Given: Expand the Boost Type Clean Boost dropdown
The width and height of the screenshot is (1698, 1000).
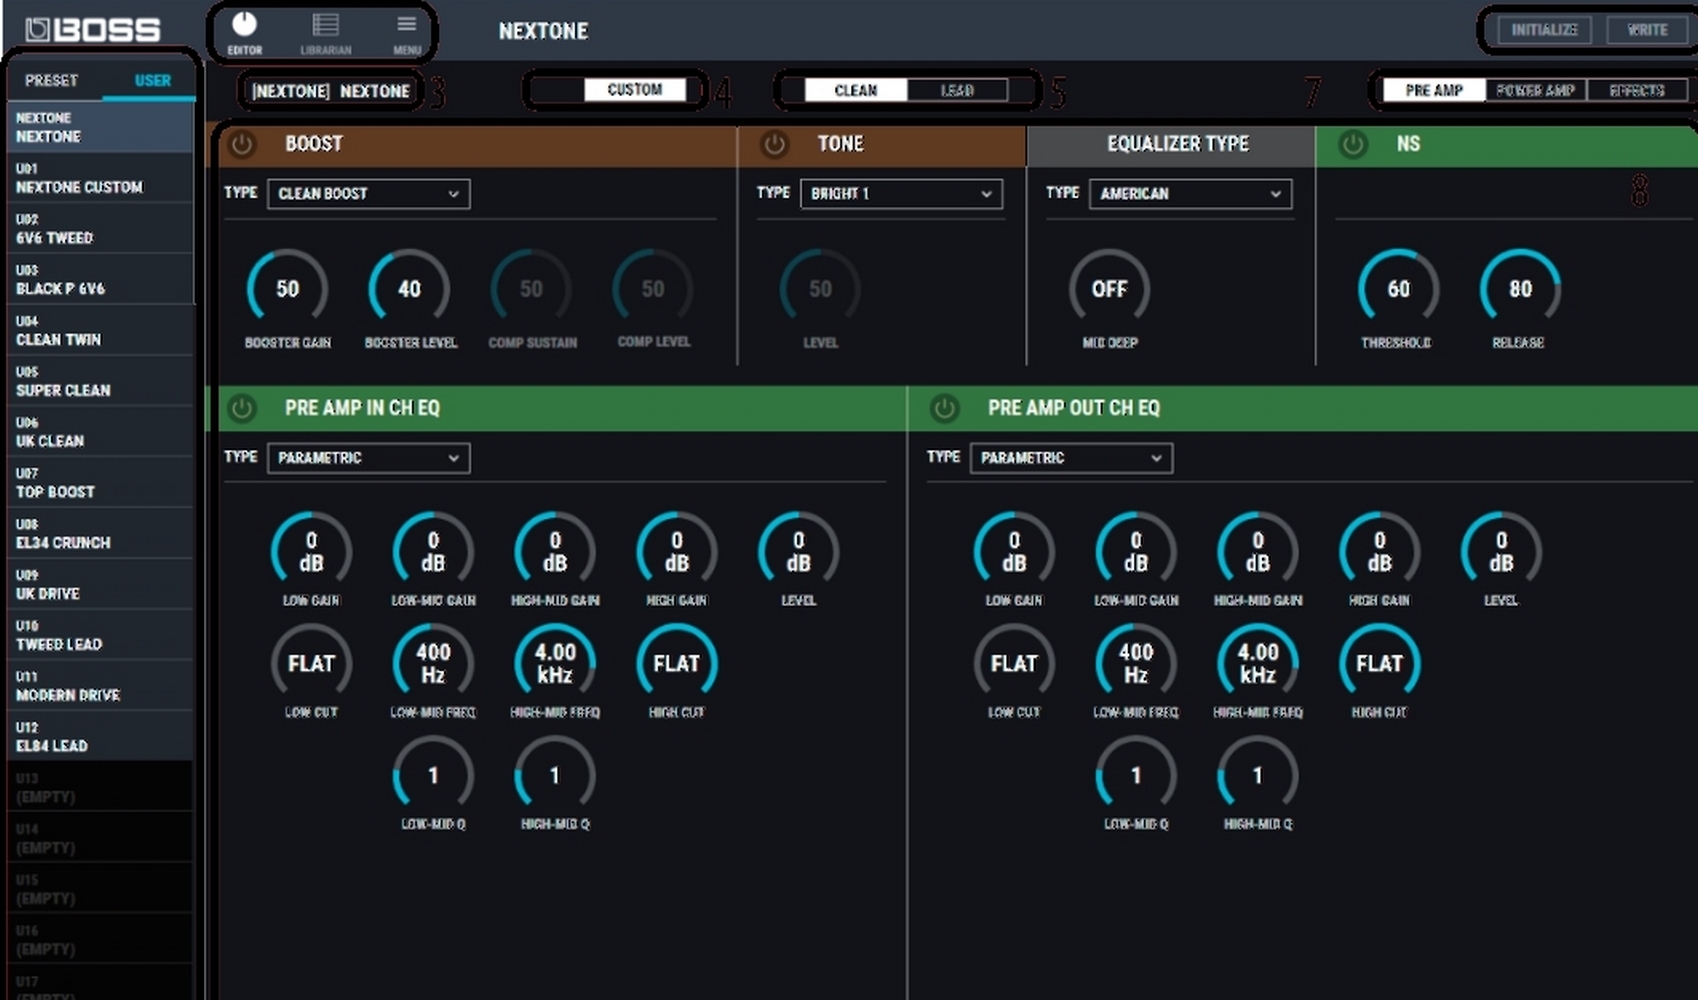Looking at the screenshot, I should [x=368, y=194].
